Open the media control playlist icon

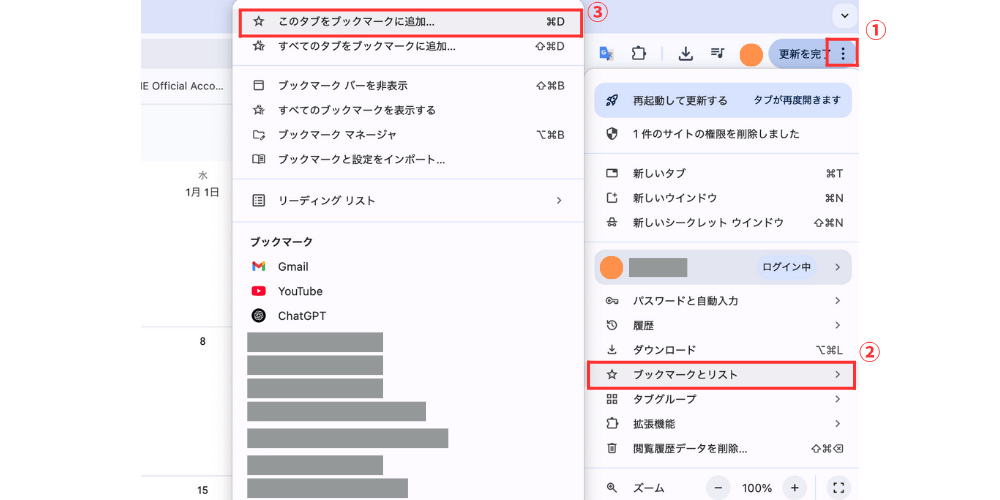(x=717, y=54)
